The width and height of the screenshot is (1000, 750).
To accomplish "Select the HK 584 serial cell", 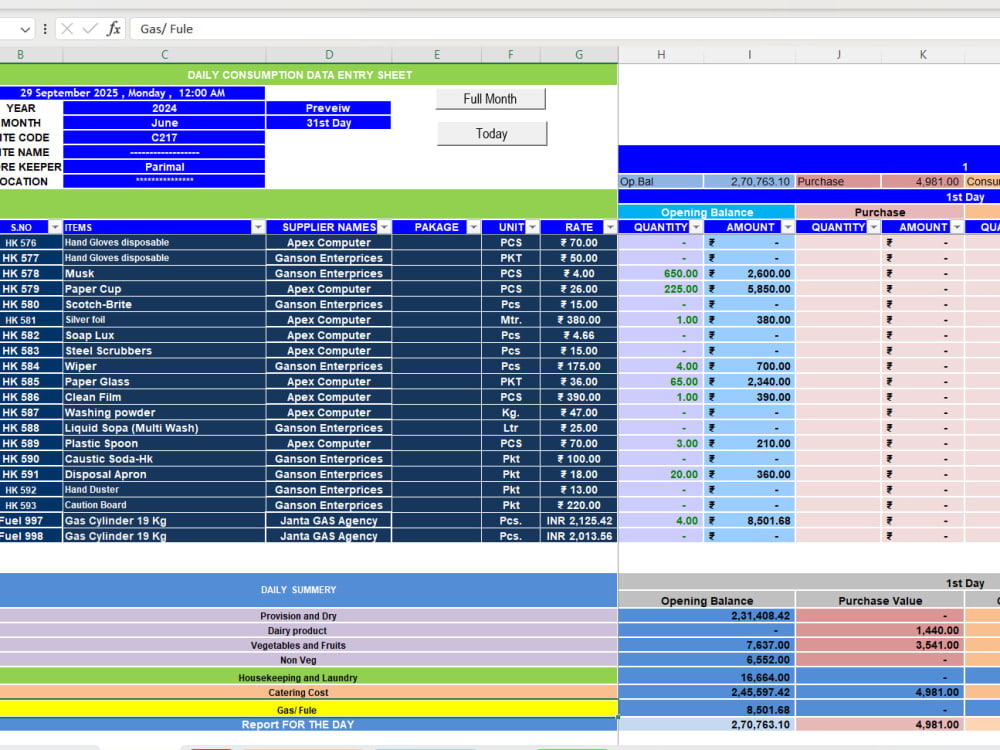I will 31,366.
